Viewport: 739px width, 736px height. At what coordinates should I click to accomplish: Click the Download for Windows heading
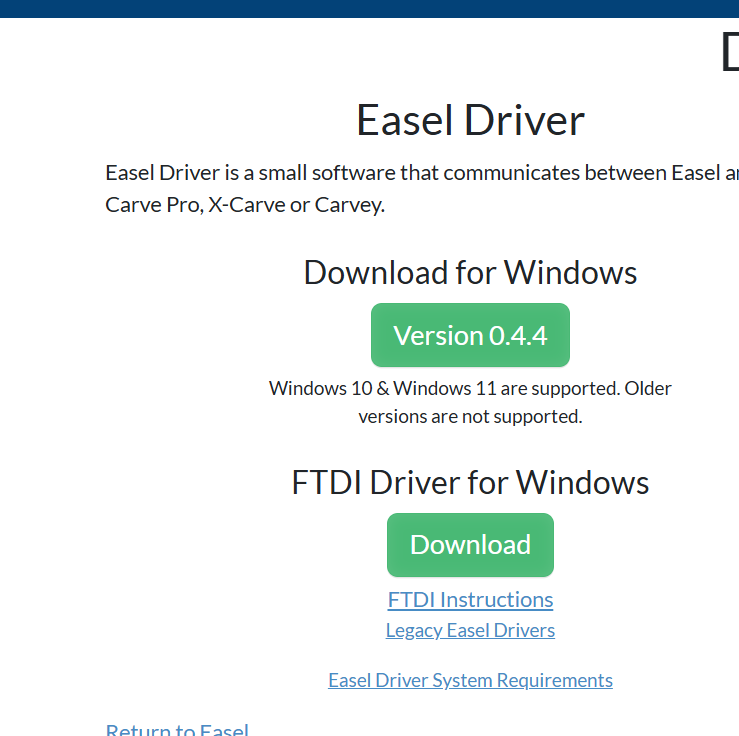470,272
